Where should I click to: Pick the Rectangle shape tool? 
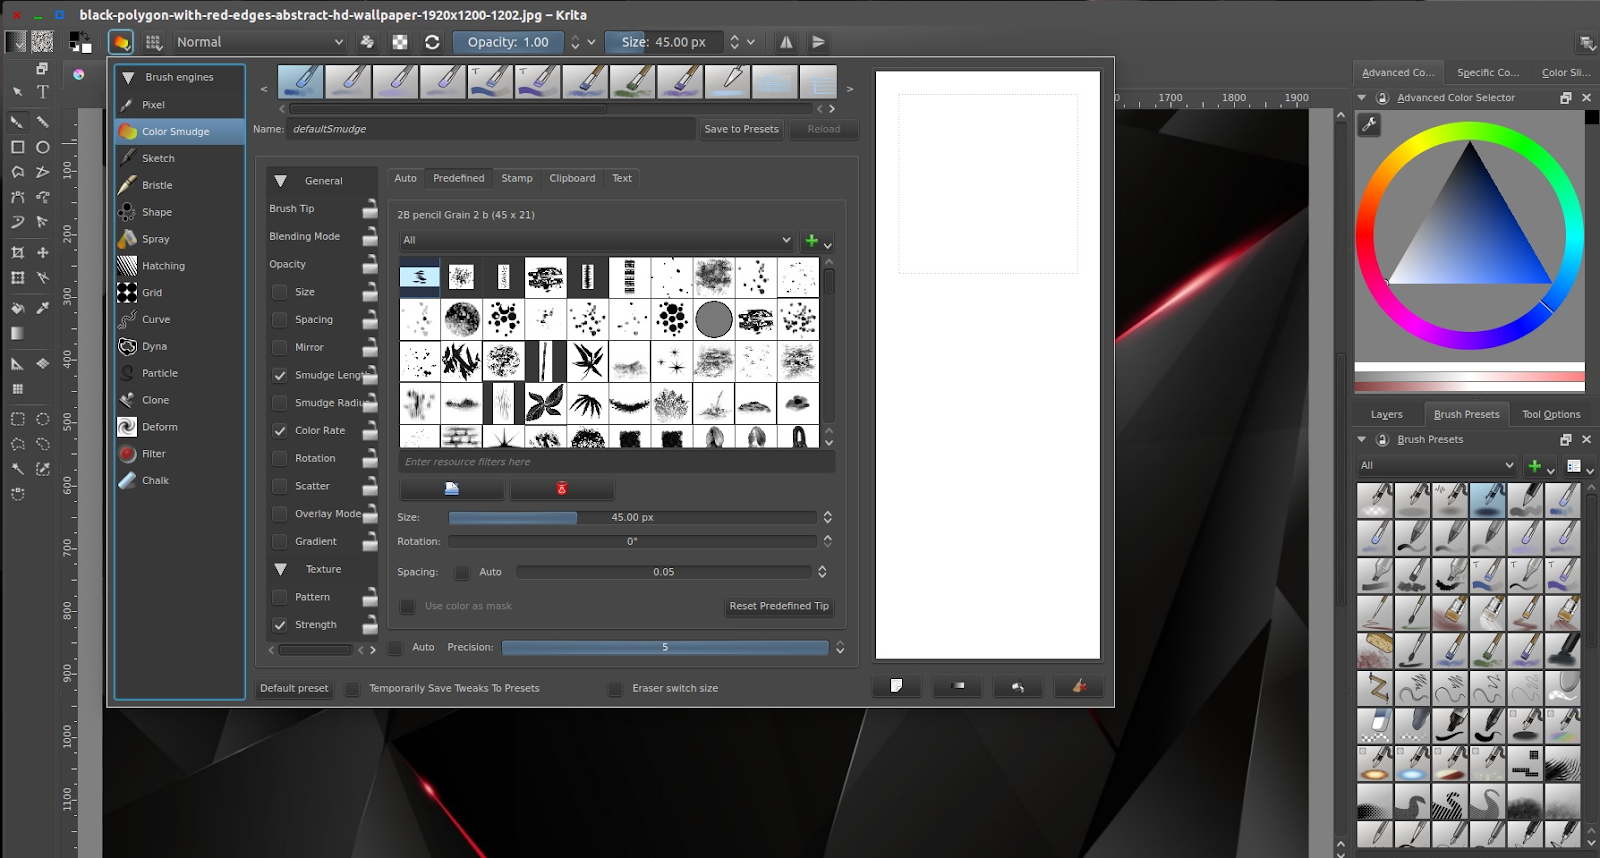(17, 147)
